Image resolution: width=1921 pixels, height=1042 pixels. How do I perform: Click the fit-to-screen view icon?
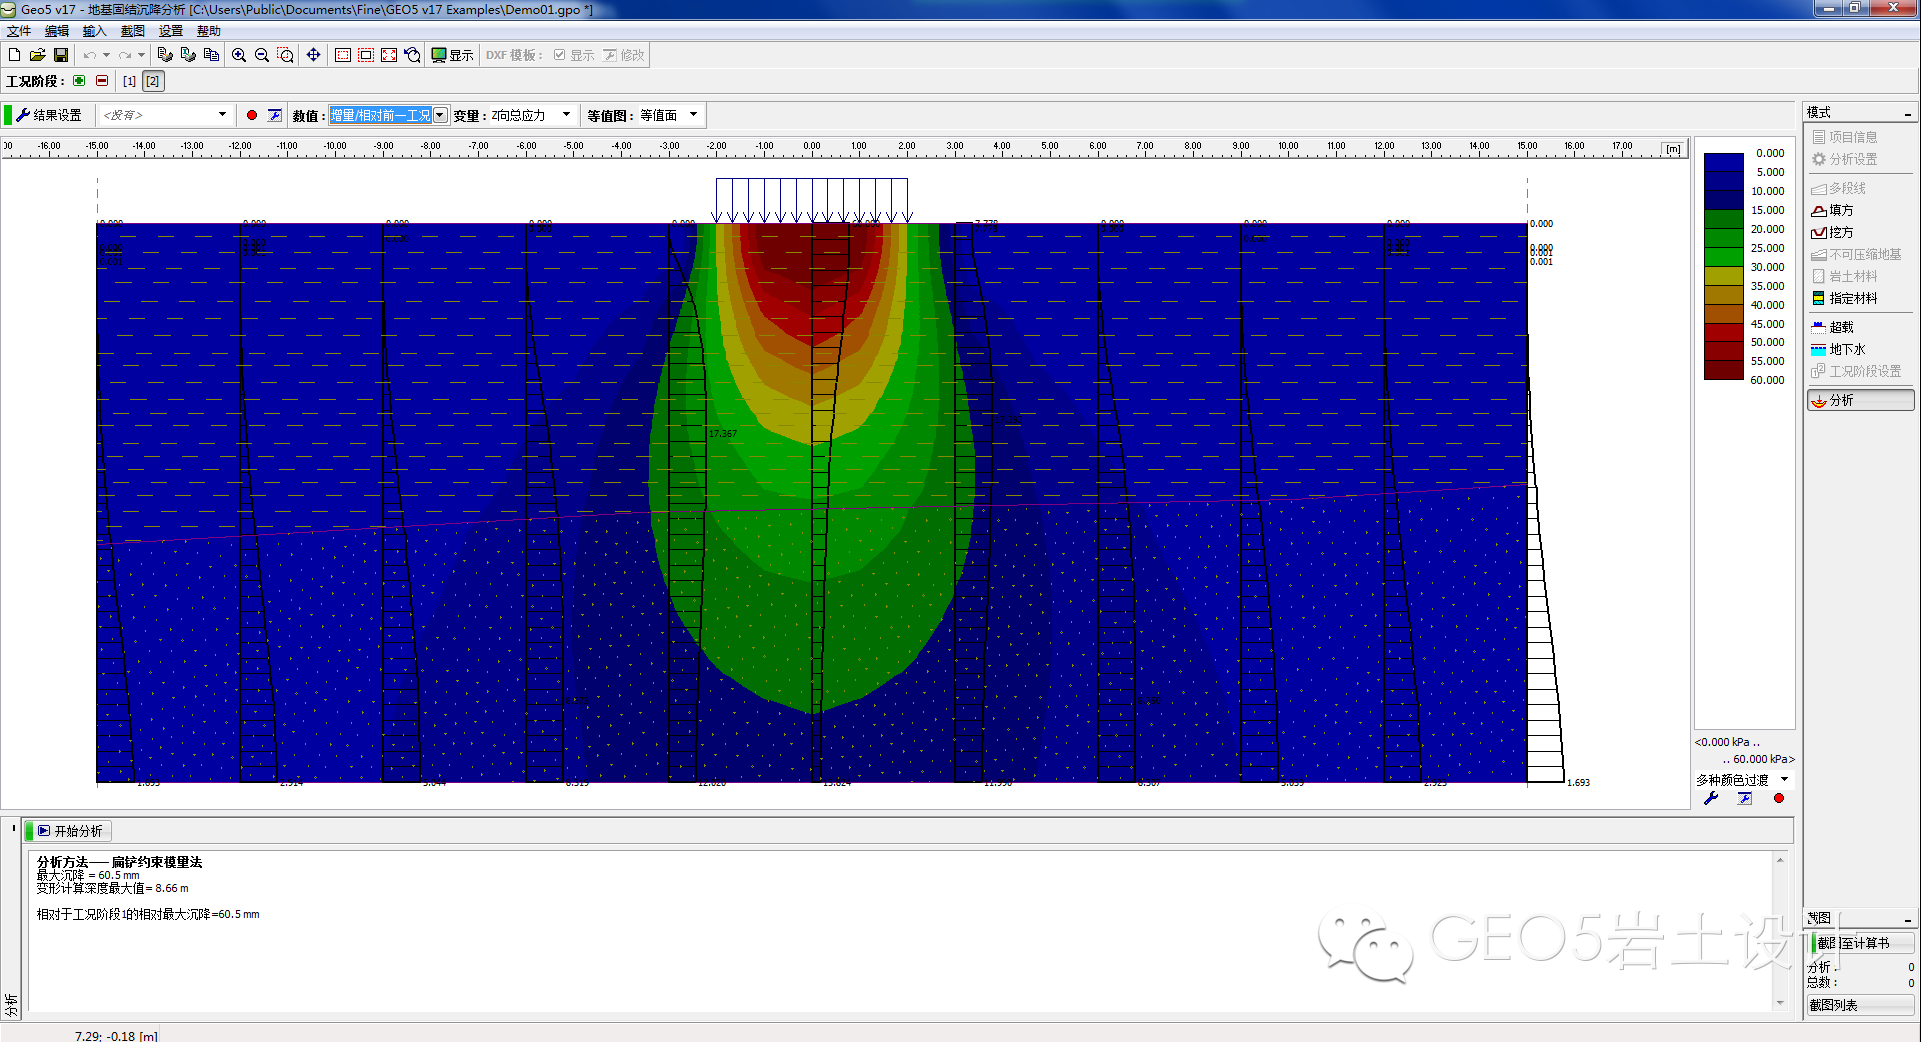(x=389, y=55)
